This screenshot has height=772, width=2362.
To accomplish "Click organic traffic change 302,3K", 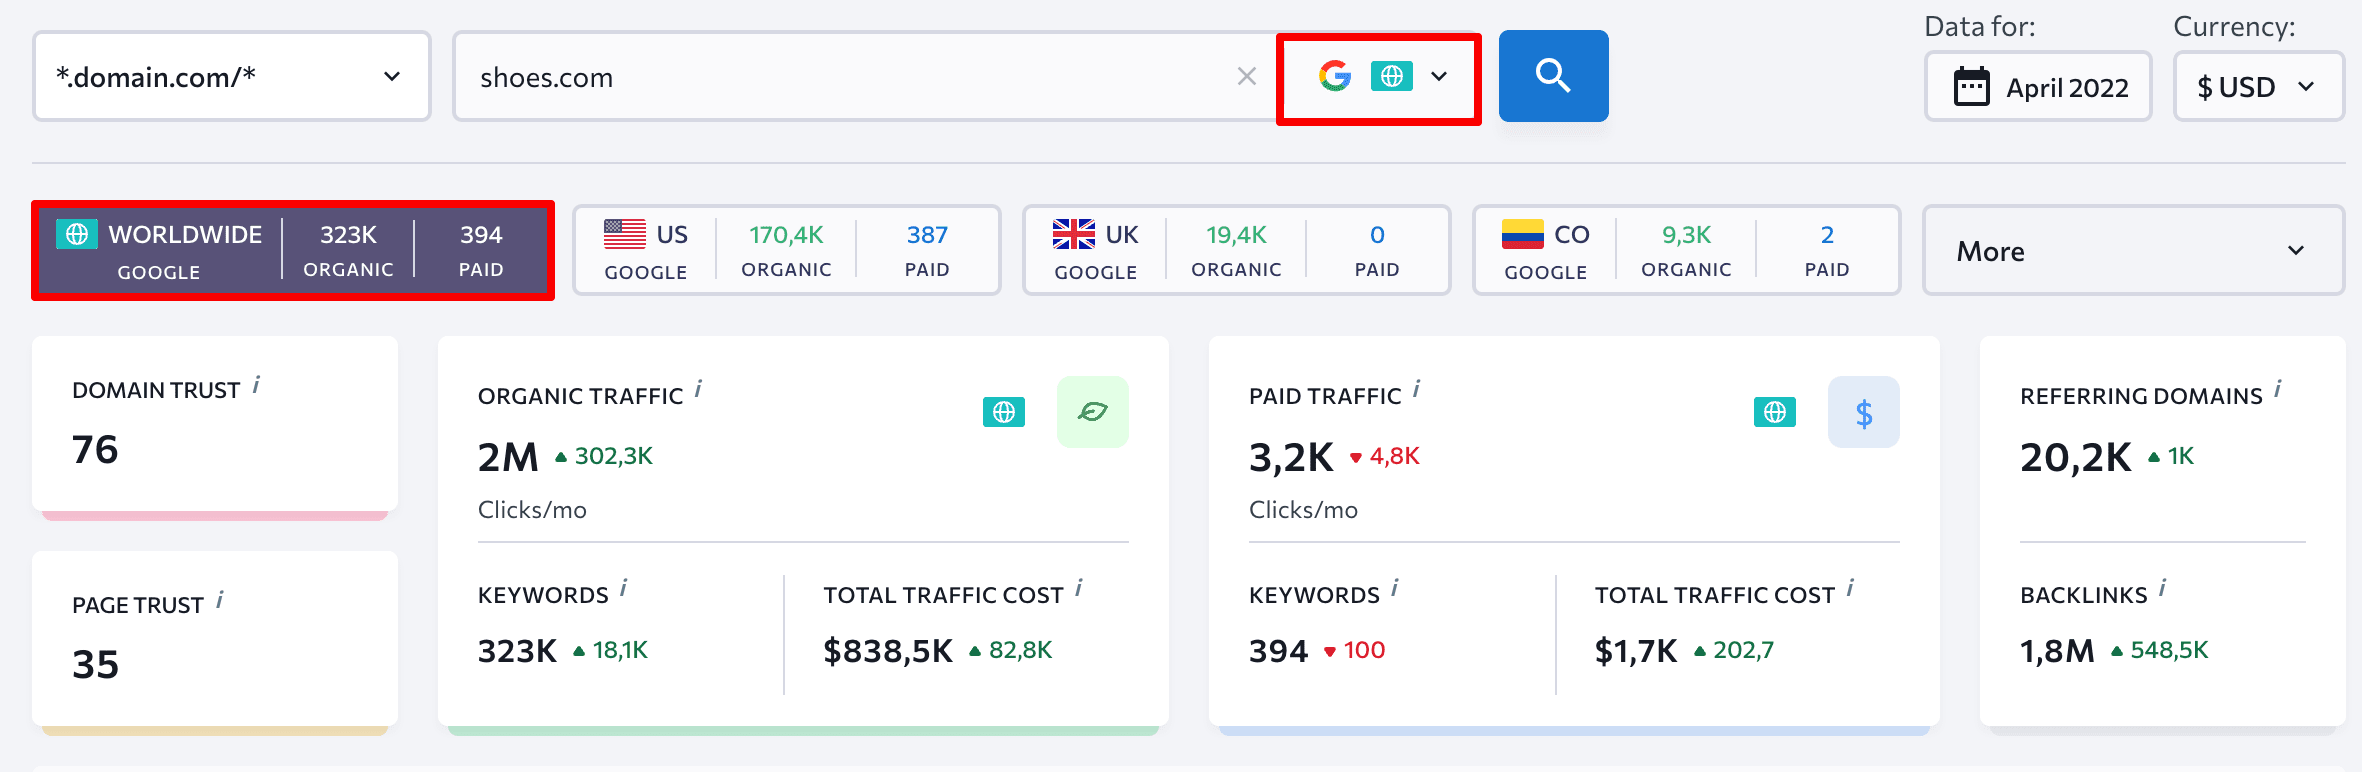I will pos(613,456).
